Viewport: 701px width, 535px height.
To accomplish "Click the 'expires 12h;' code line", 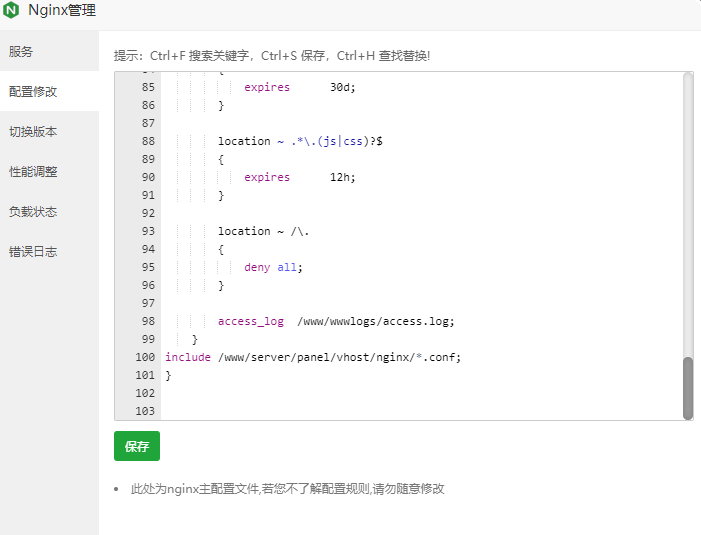I will pyautogui.click(x=300, y=177).
